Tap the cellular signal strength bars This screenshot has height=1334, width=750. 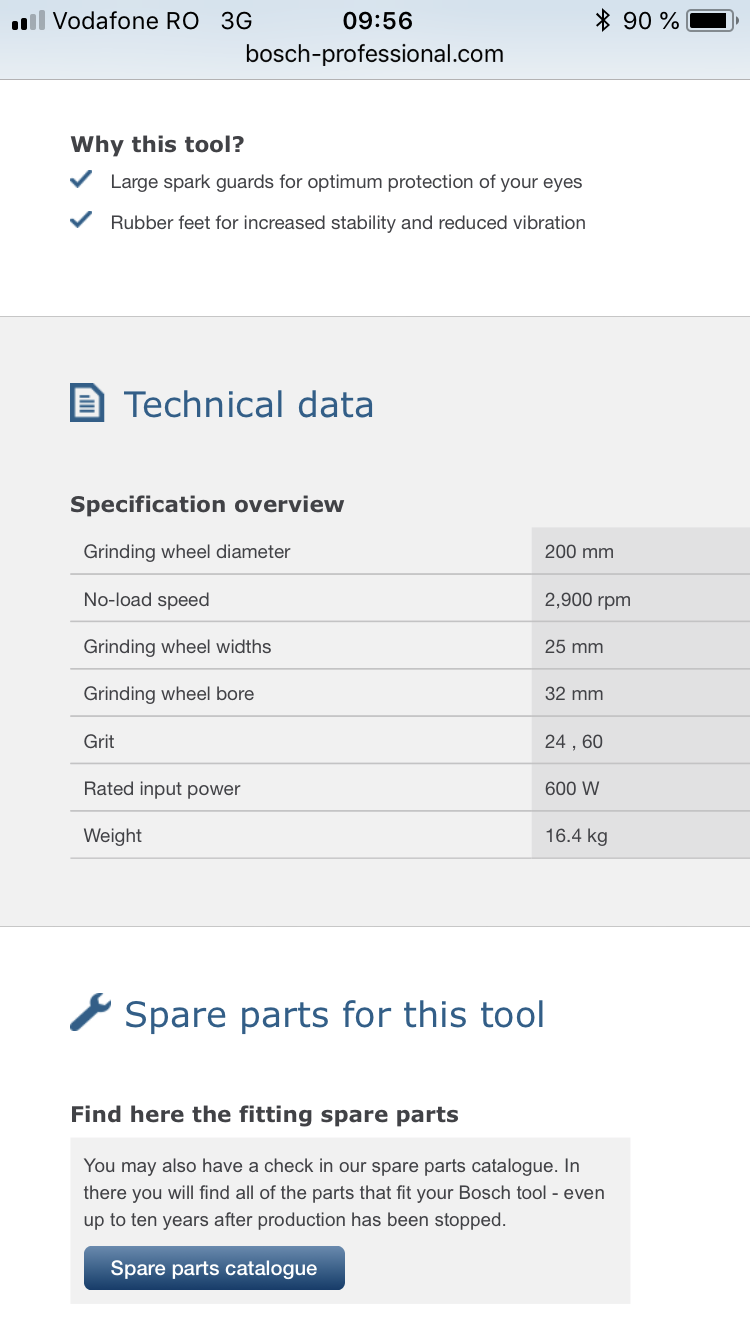[28, 20]
